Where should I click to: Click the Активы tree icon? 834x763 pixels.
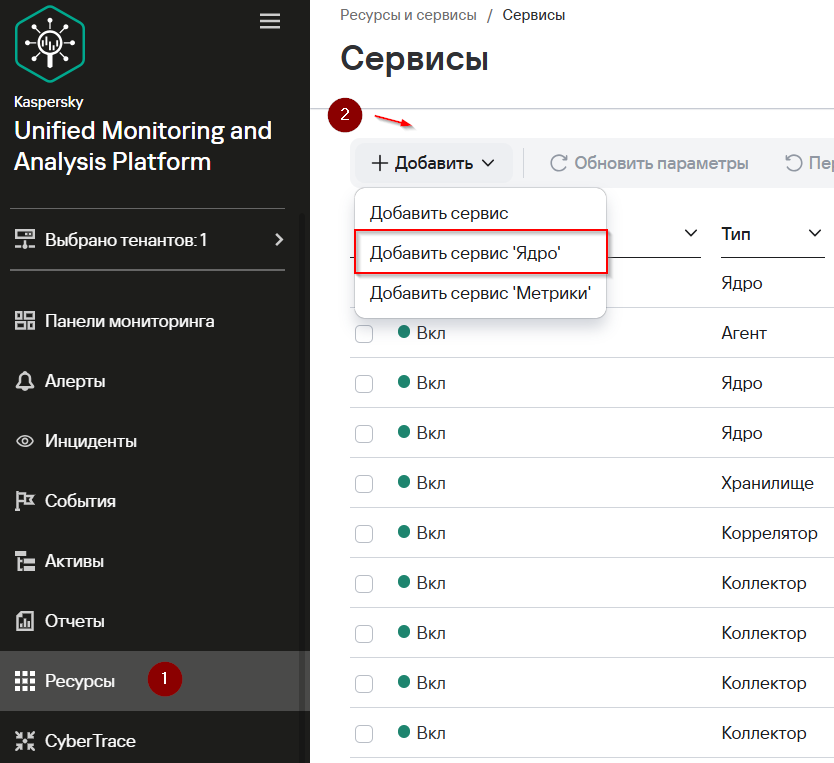tap(24, 561)
